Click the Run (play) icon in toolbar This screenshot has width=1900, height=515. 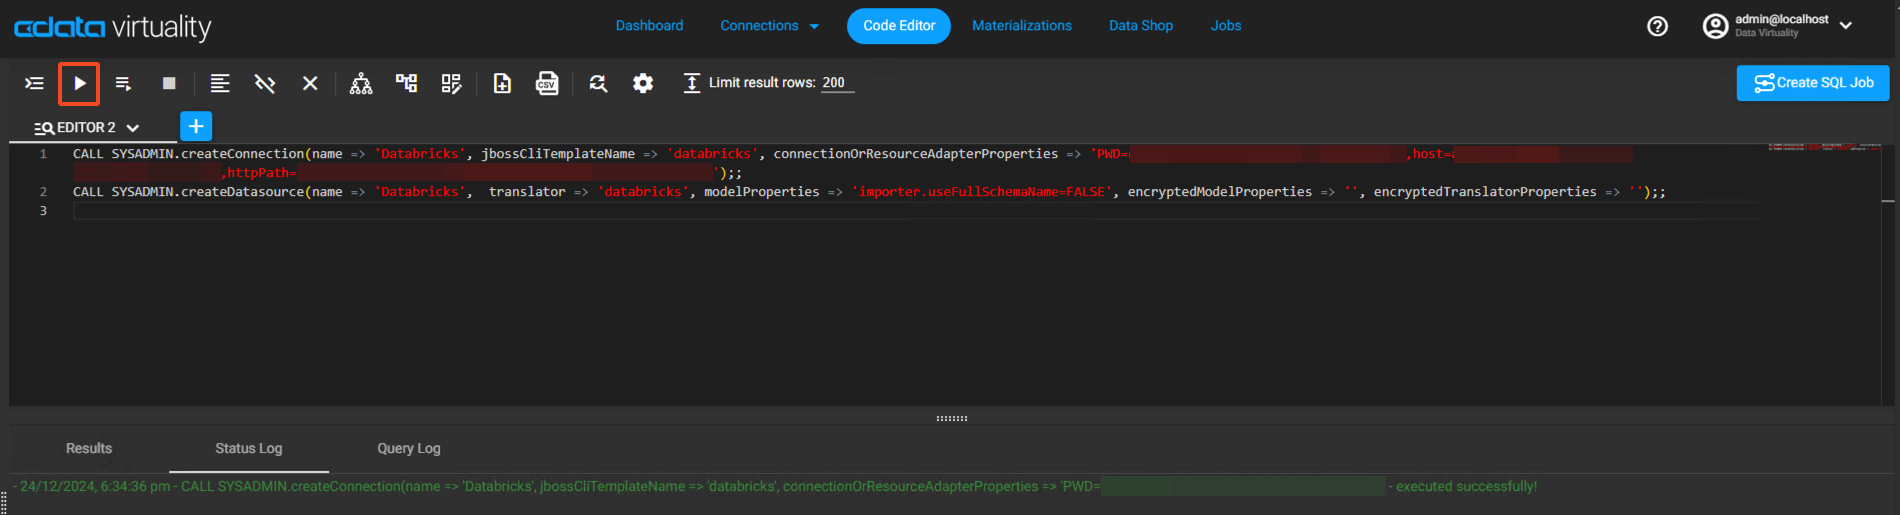pyautogui.click(x=79, y=83)
